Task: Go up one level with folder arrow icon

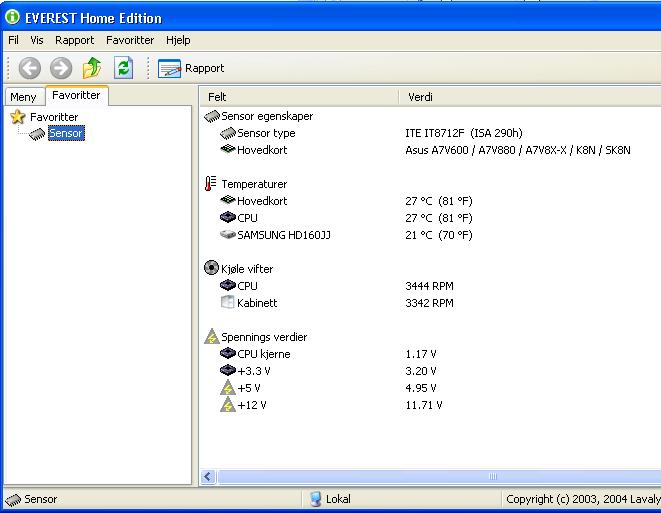Action: coord(92,68)
